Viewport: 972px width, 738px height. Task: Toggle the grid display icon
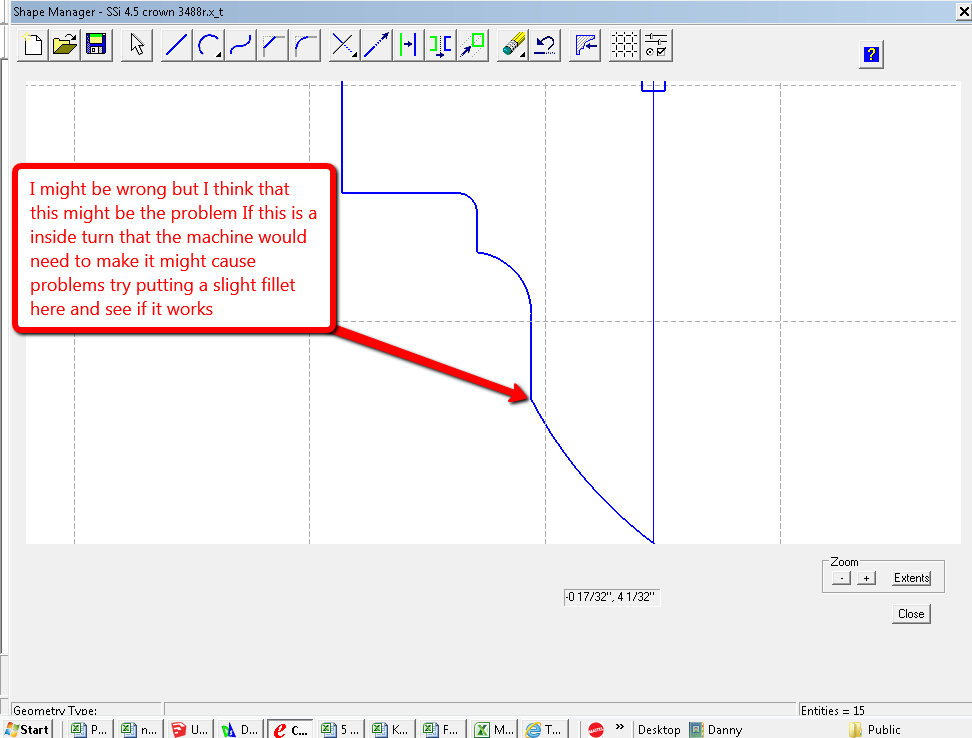[x=624, y=45]
